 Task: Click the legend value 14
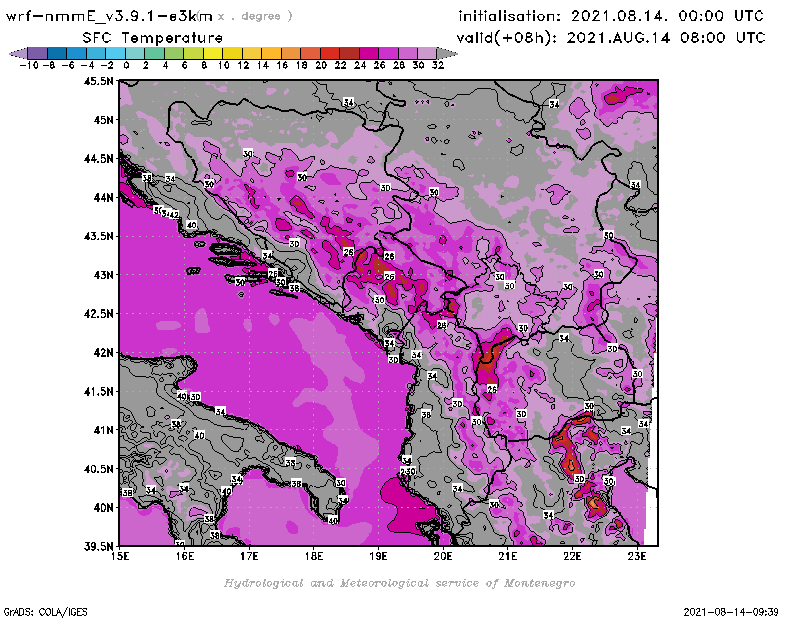(262, 65)
